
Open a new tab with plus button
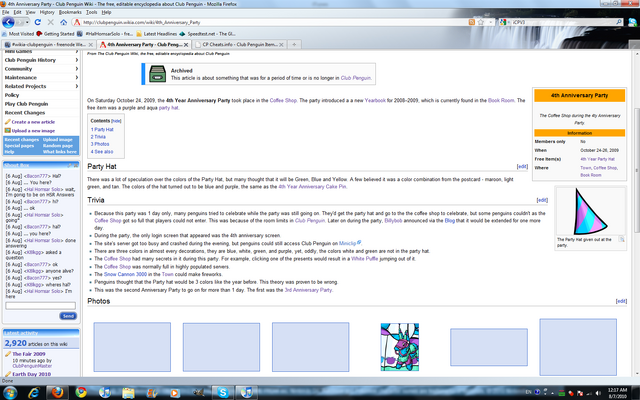coord(294,44)
